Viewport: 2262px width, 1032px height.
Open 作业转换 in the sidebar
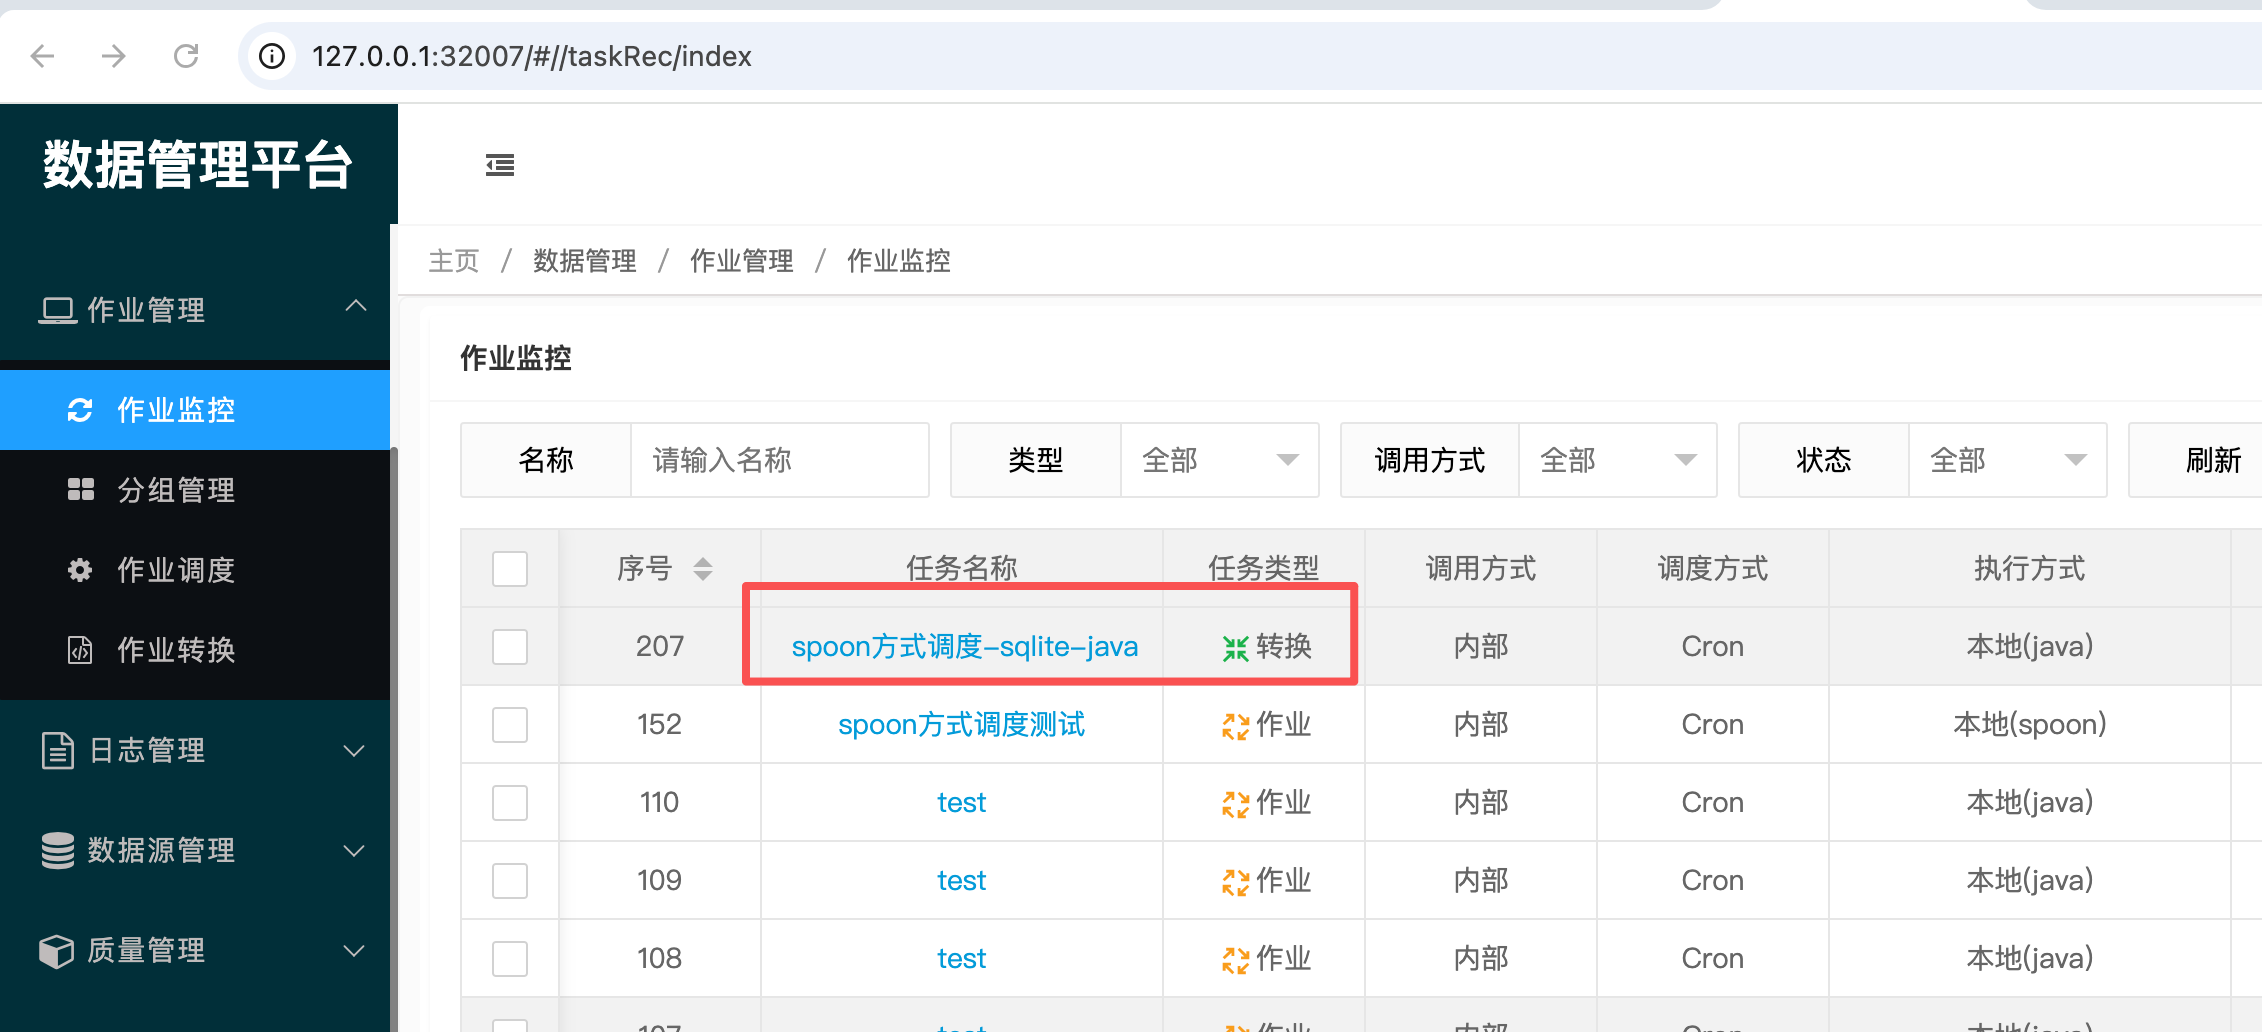195,650
